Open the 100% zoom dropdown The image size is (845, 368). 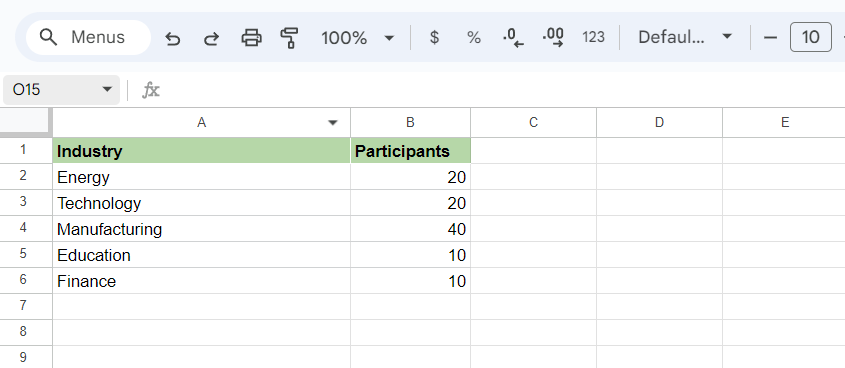point(358,38)
